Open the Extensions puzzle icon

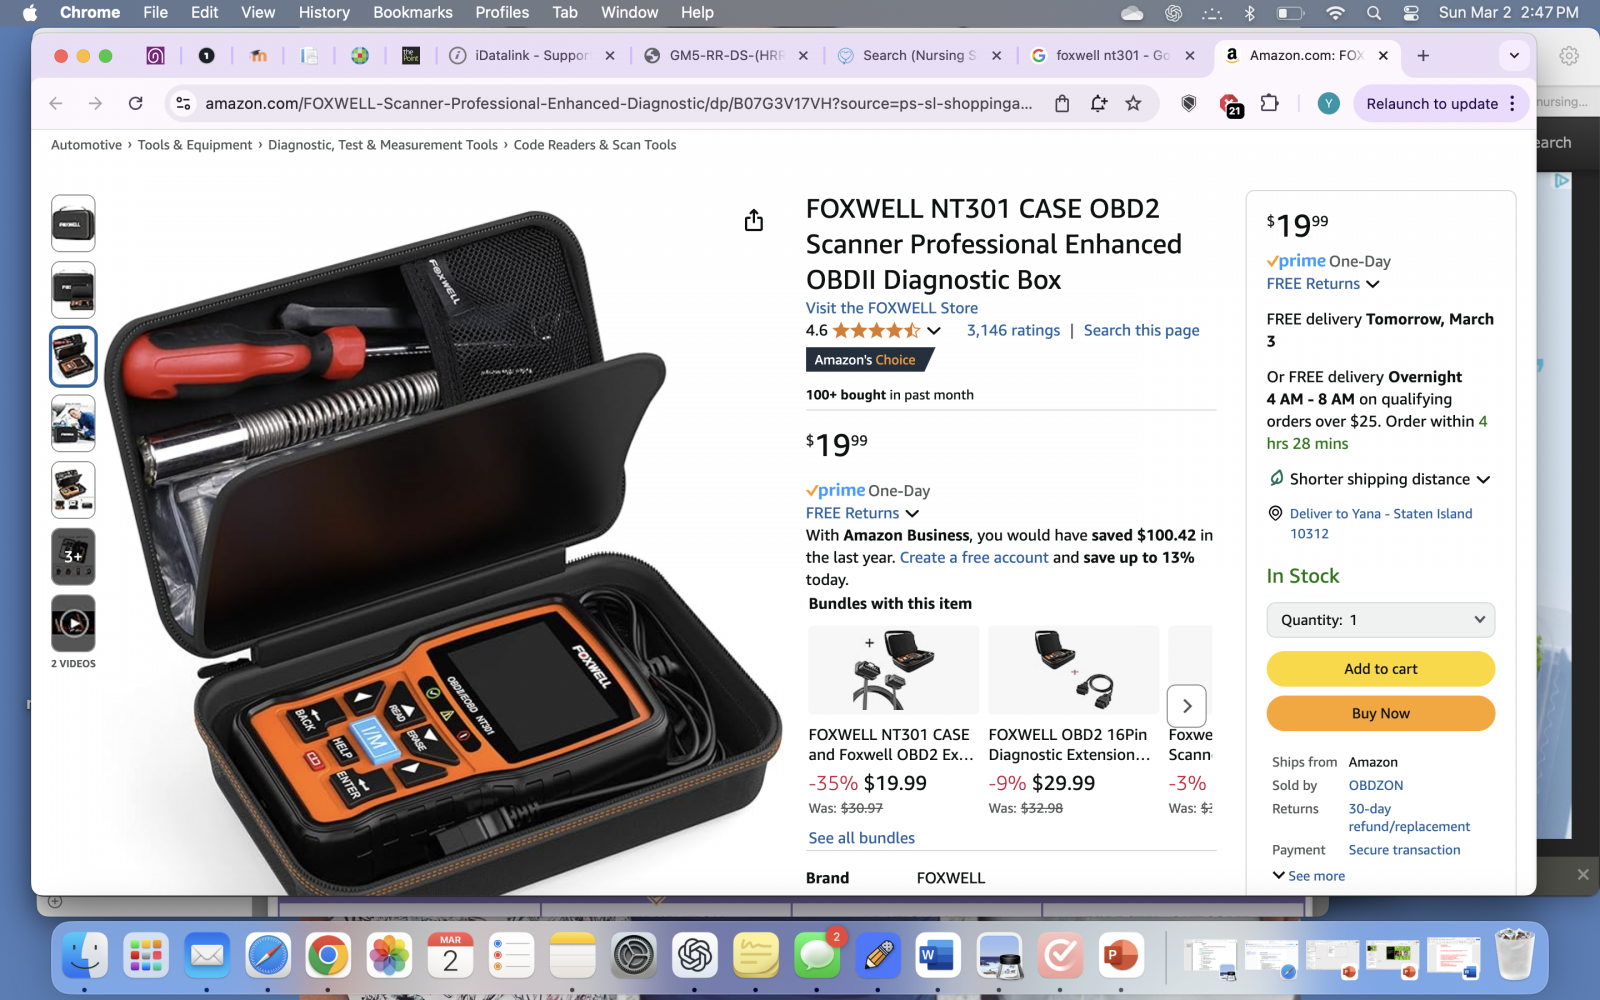click(1269, 103)
